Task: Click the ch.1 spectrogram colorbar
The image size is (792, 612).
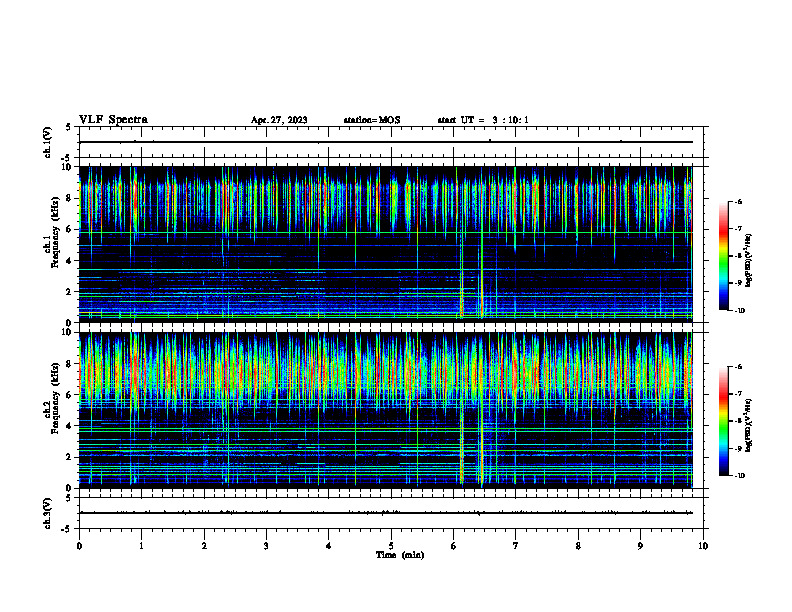Action: 723,256
